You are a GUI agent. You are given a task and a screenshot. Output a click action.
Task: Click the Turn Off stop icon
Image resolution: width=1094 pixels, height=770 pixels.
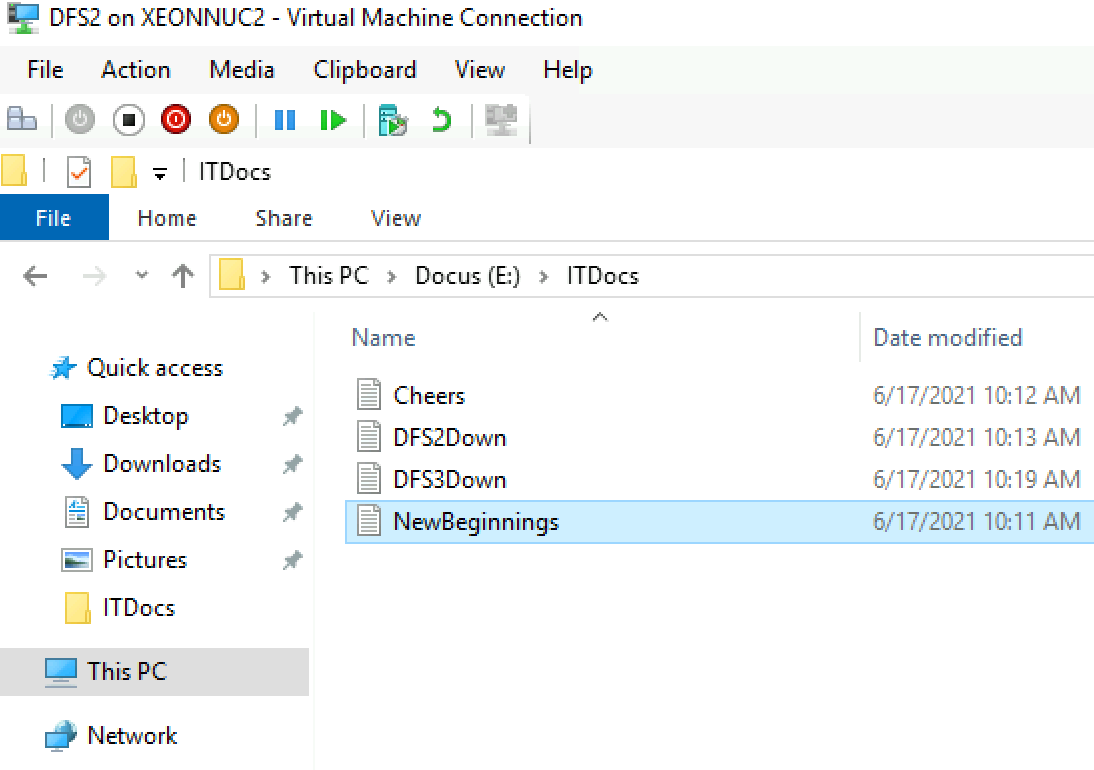[x=129, y=120]
